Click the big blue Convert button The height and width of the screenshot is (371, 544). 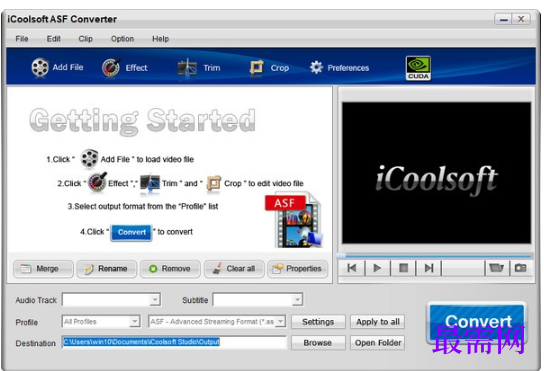tap(477, 322)
